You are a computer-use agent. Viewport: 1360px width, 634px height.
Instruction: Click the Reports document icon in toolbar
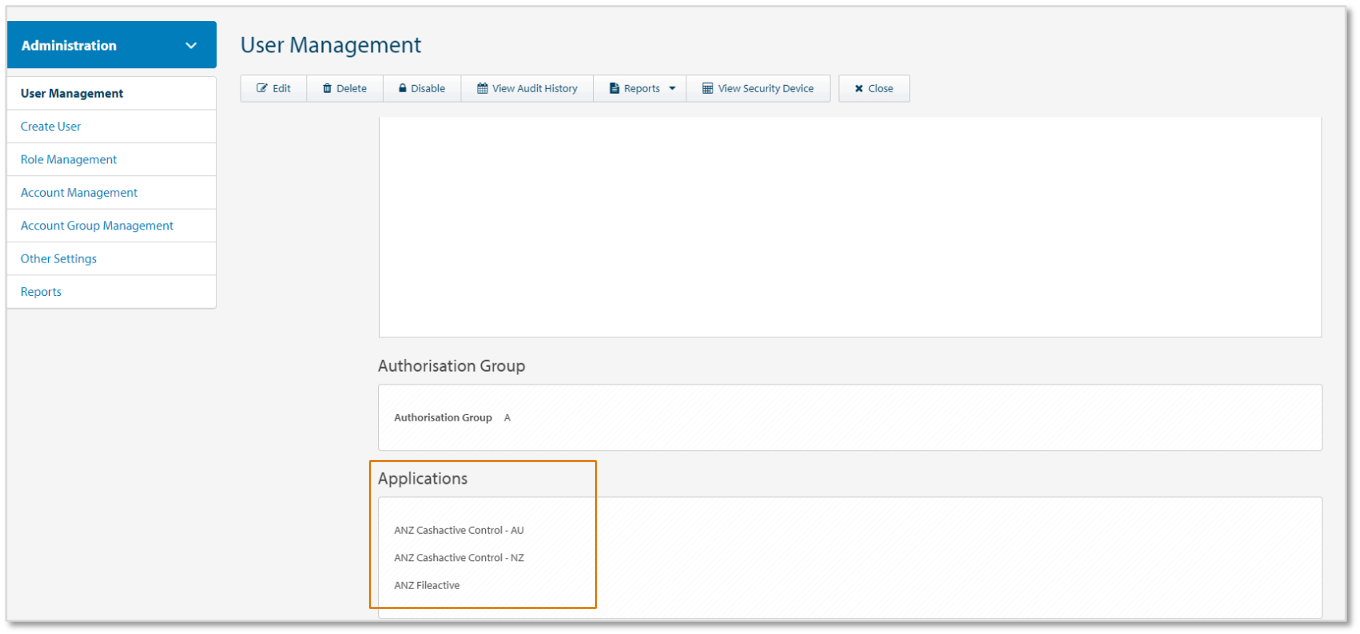[615, 89]
